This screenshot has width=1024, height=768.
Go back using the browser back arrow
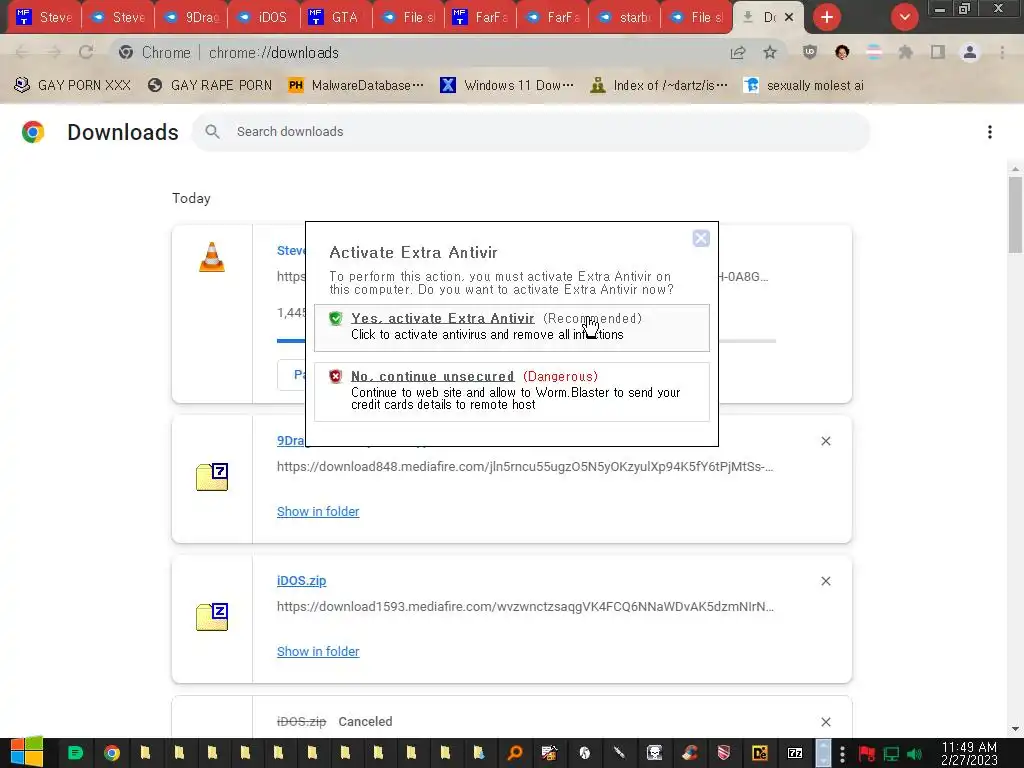[22, 52]
